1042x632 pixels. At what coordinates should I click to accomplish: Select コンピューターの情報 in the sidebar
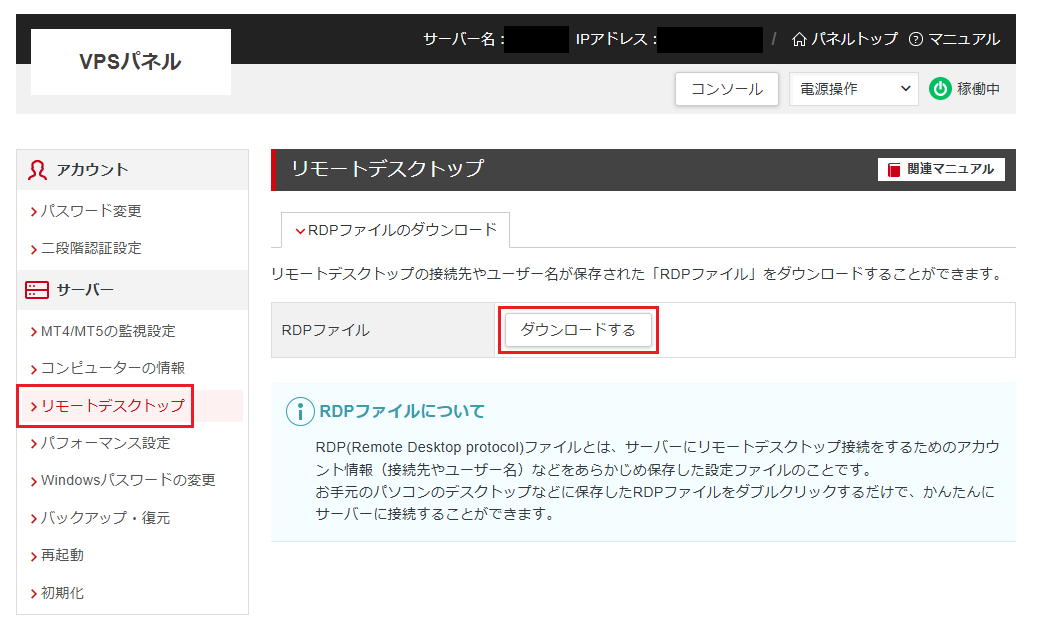pos(112,368)
